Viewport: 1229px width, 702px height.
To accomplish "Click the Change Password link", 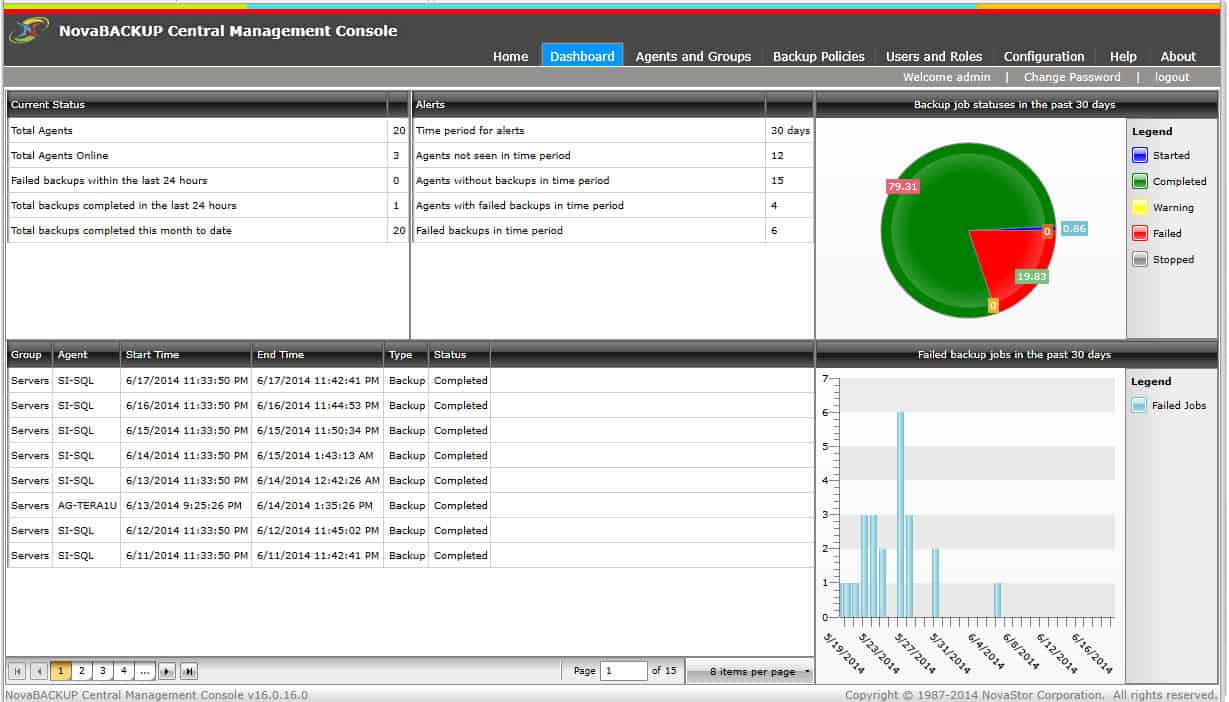I will coord(1072,77).
